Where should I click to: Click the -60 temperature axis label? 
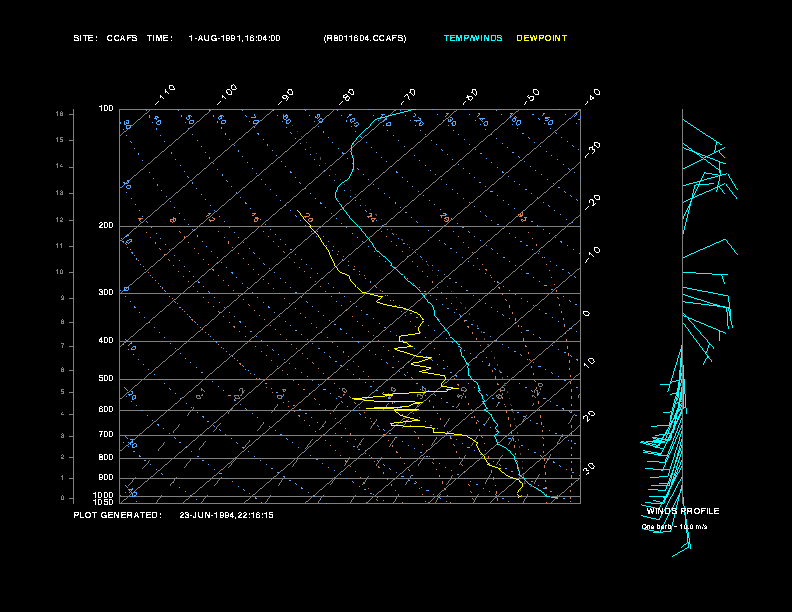pos(470,96)
